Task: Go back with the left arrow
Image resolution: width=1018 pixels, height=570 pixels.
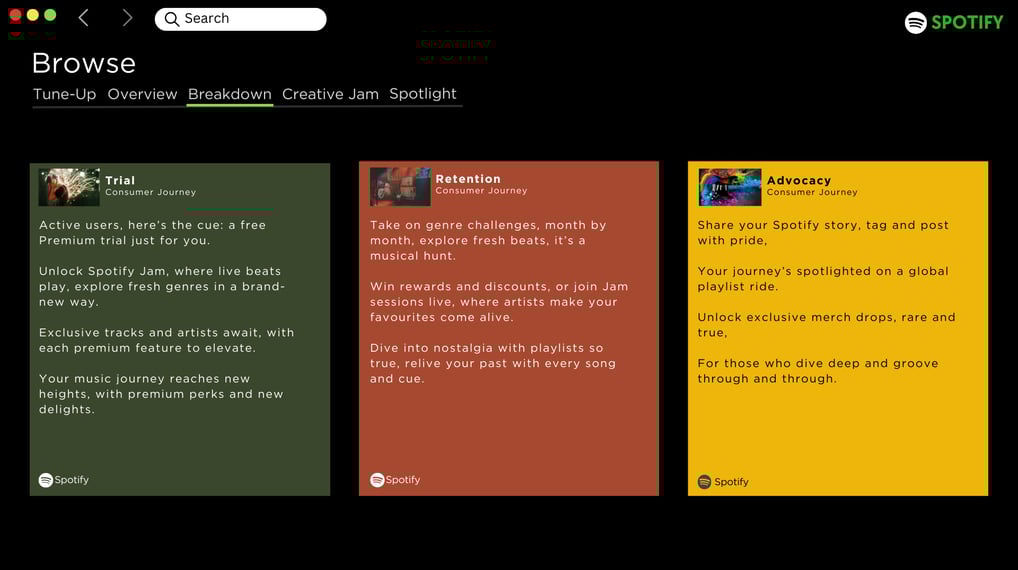Action: point(84,18)
